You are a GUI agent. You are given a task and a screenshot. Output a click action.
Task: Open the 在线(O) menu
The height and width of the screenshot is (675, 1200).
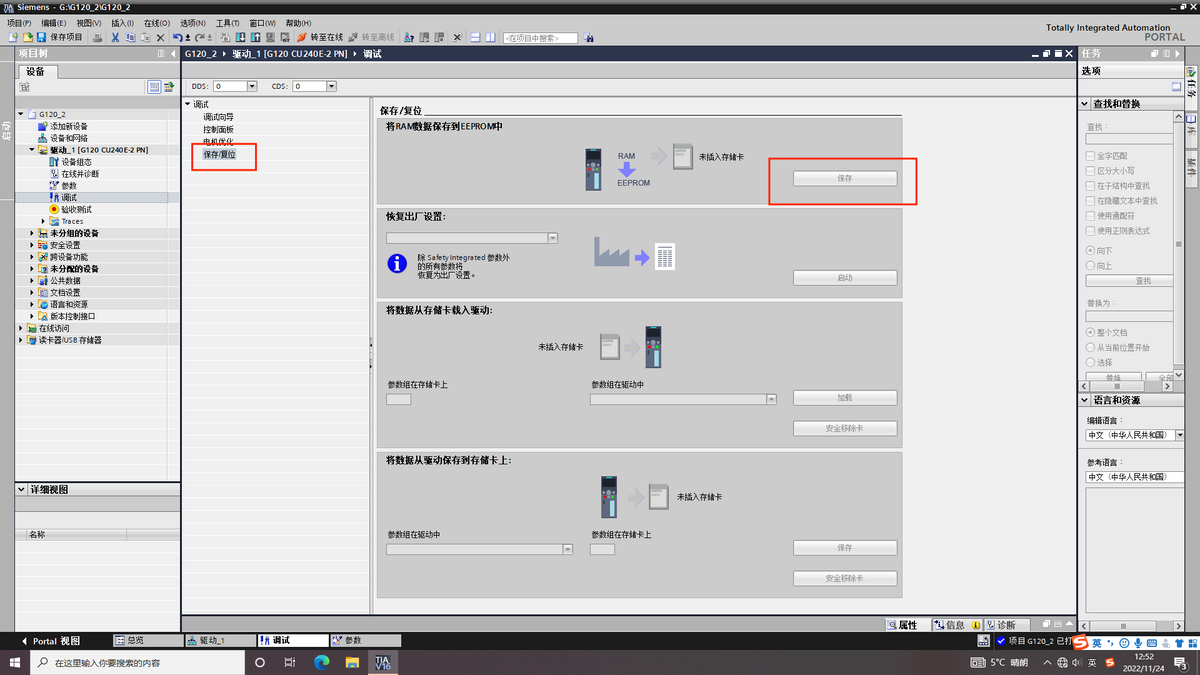(155, 22)
